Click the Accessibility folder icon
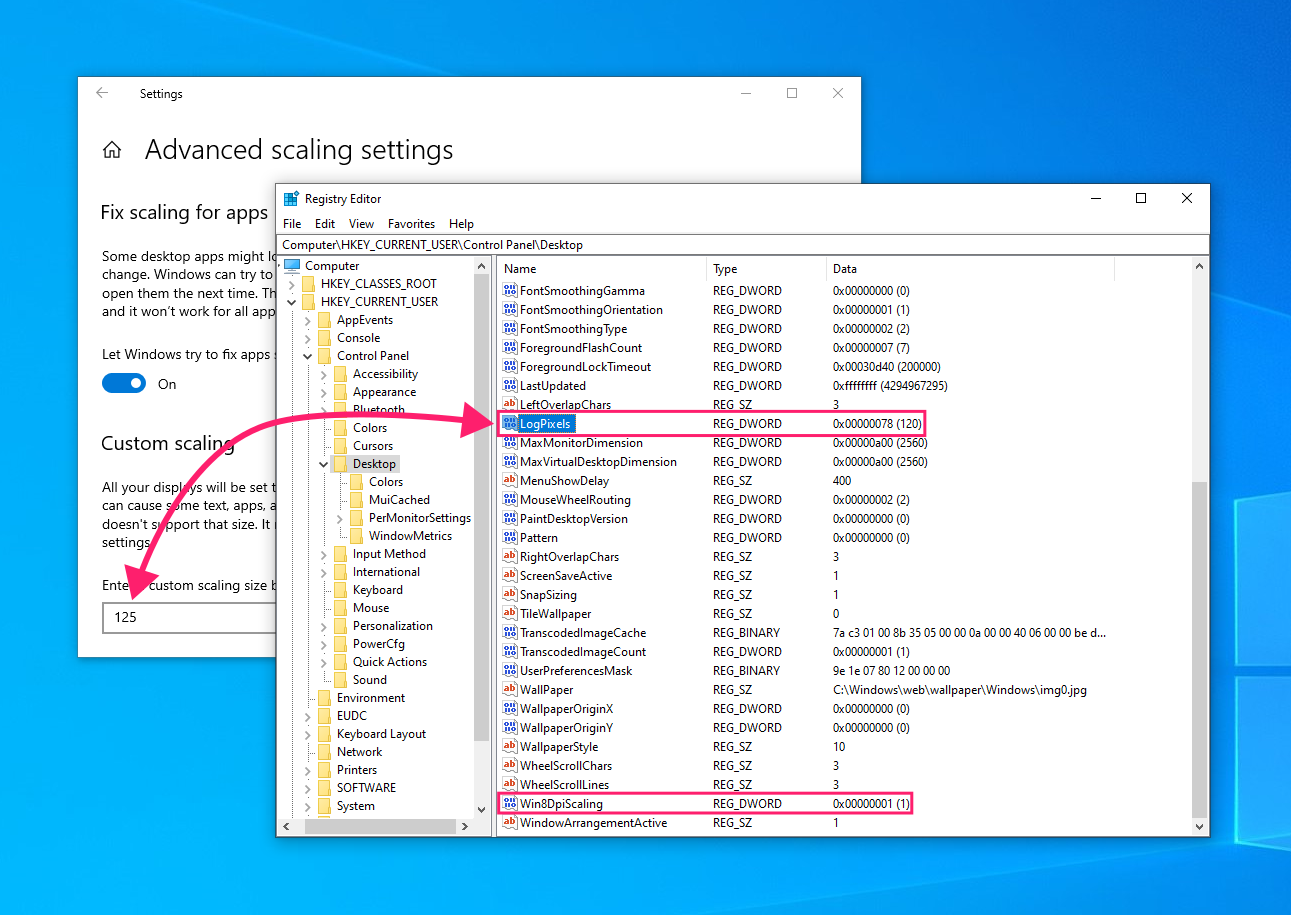The width and height of the screenshot is (1291, 915). [x=340, y=374]
